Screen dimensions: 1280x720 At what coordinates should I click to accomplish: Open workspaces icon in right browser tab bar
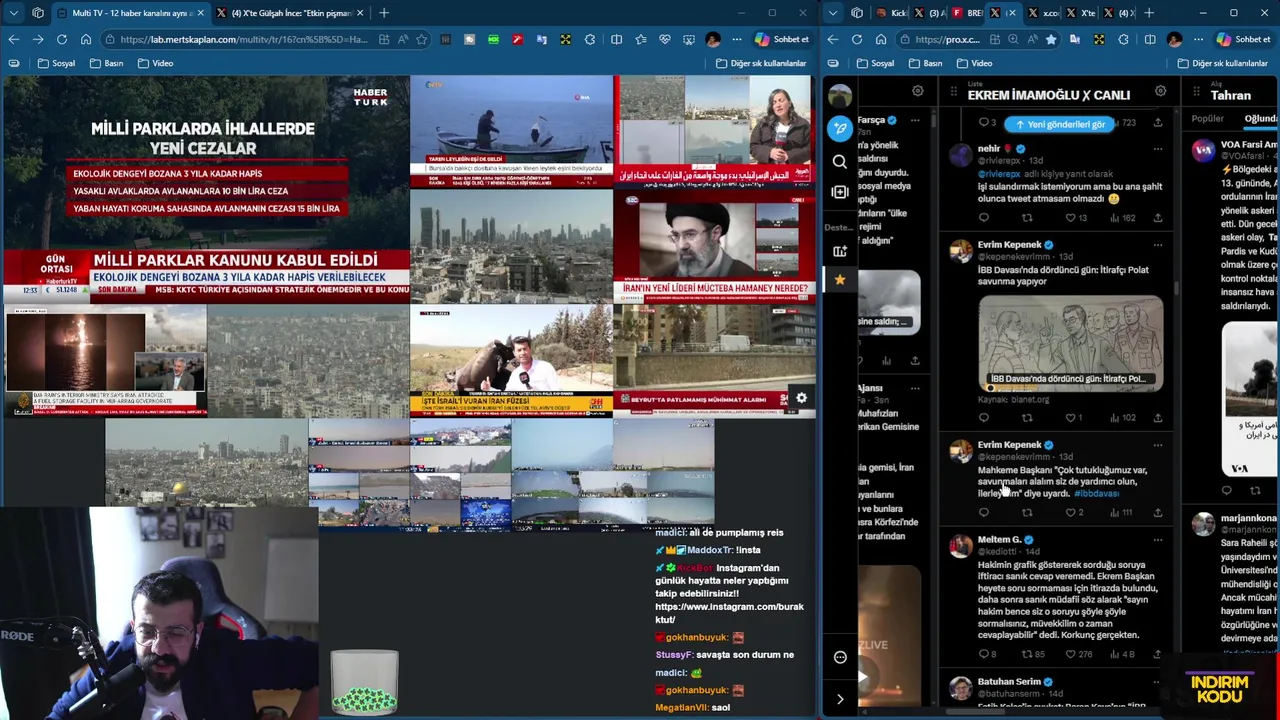[857, 13]
